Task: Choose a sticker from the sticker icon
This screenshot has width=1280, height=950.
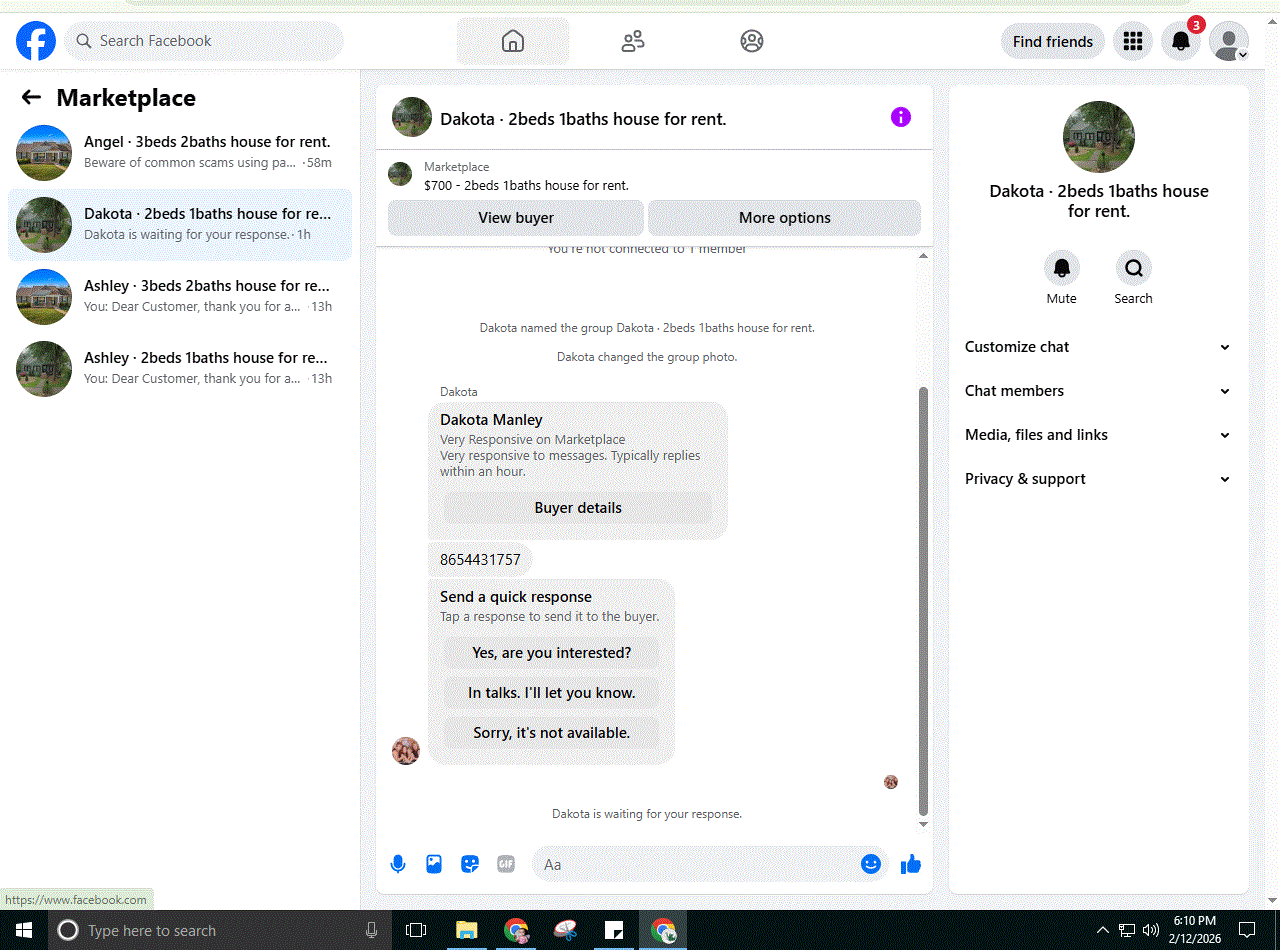Action: point(470,864)
